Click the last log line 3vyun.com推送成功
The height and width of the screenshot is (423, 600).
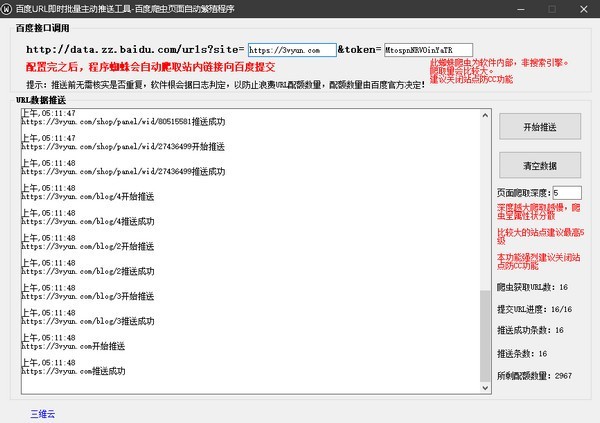(x=74, y=372)
